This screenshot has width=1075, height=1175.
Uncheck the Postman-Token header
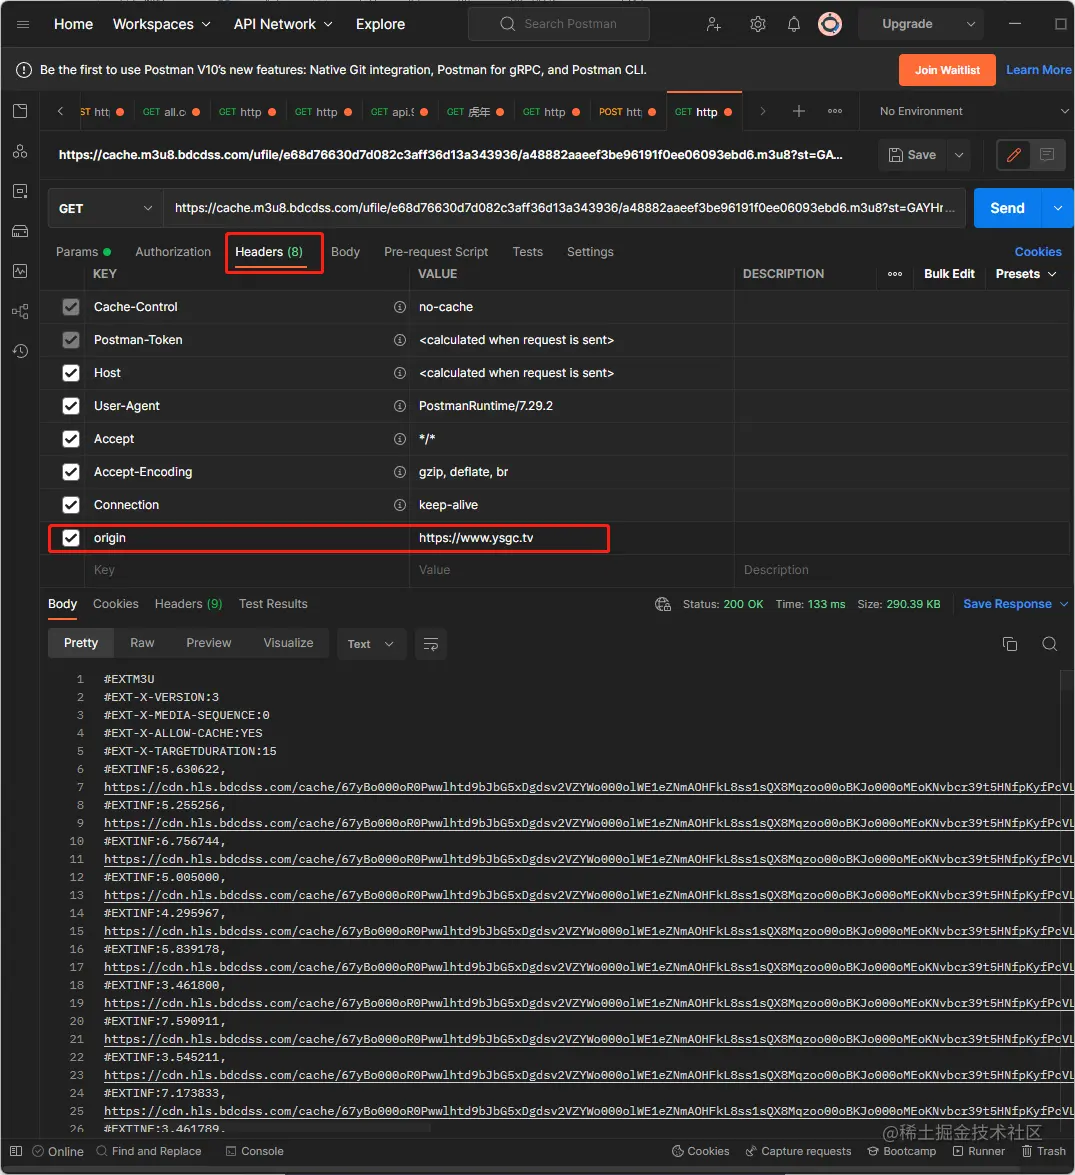pos(70,340)
